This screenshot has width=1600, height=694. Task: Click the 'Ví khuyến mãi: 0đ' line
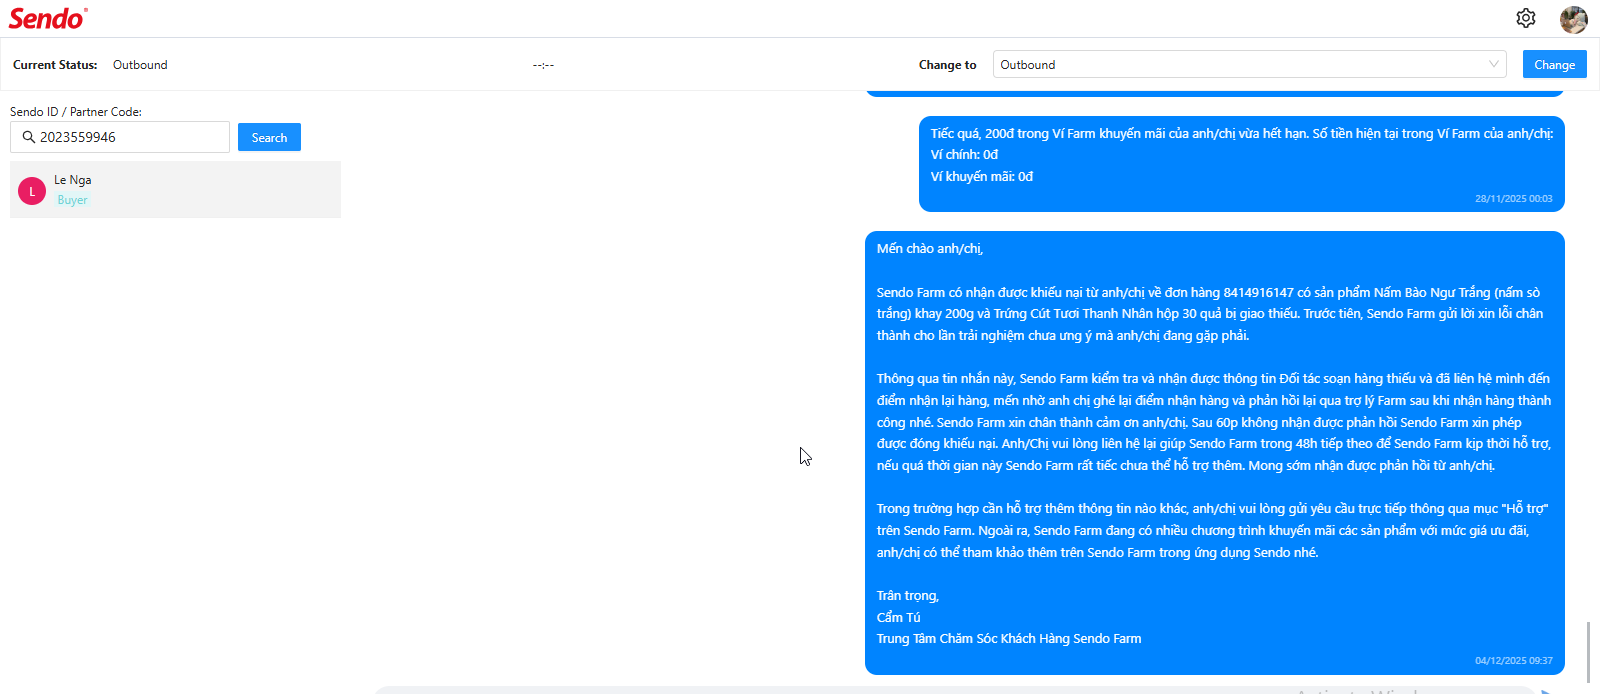click(981, 177)
